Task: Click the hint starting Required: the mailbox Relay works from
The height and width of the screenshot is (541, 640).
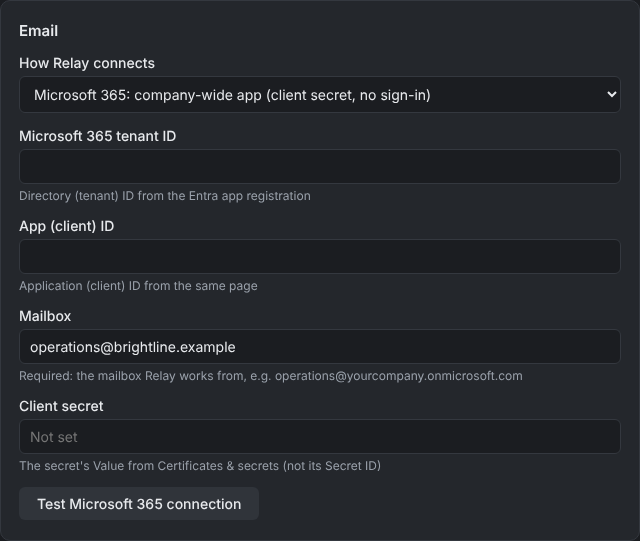Action: pyautogui.click(x=271, y=376)
